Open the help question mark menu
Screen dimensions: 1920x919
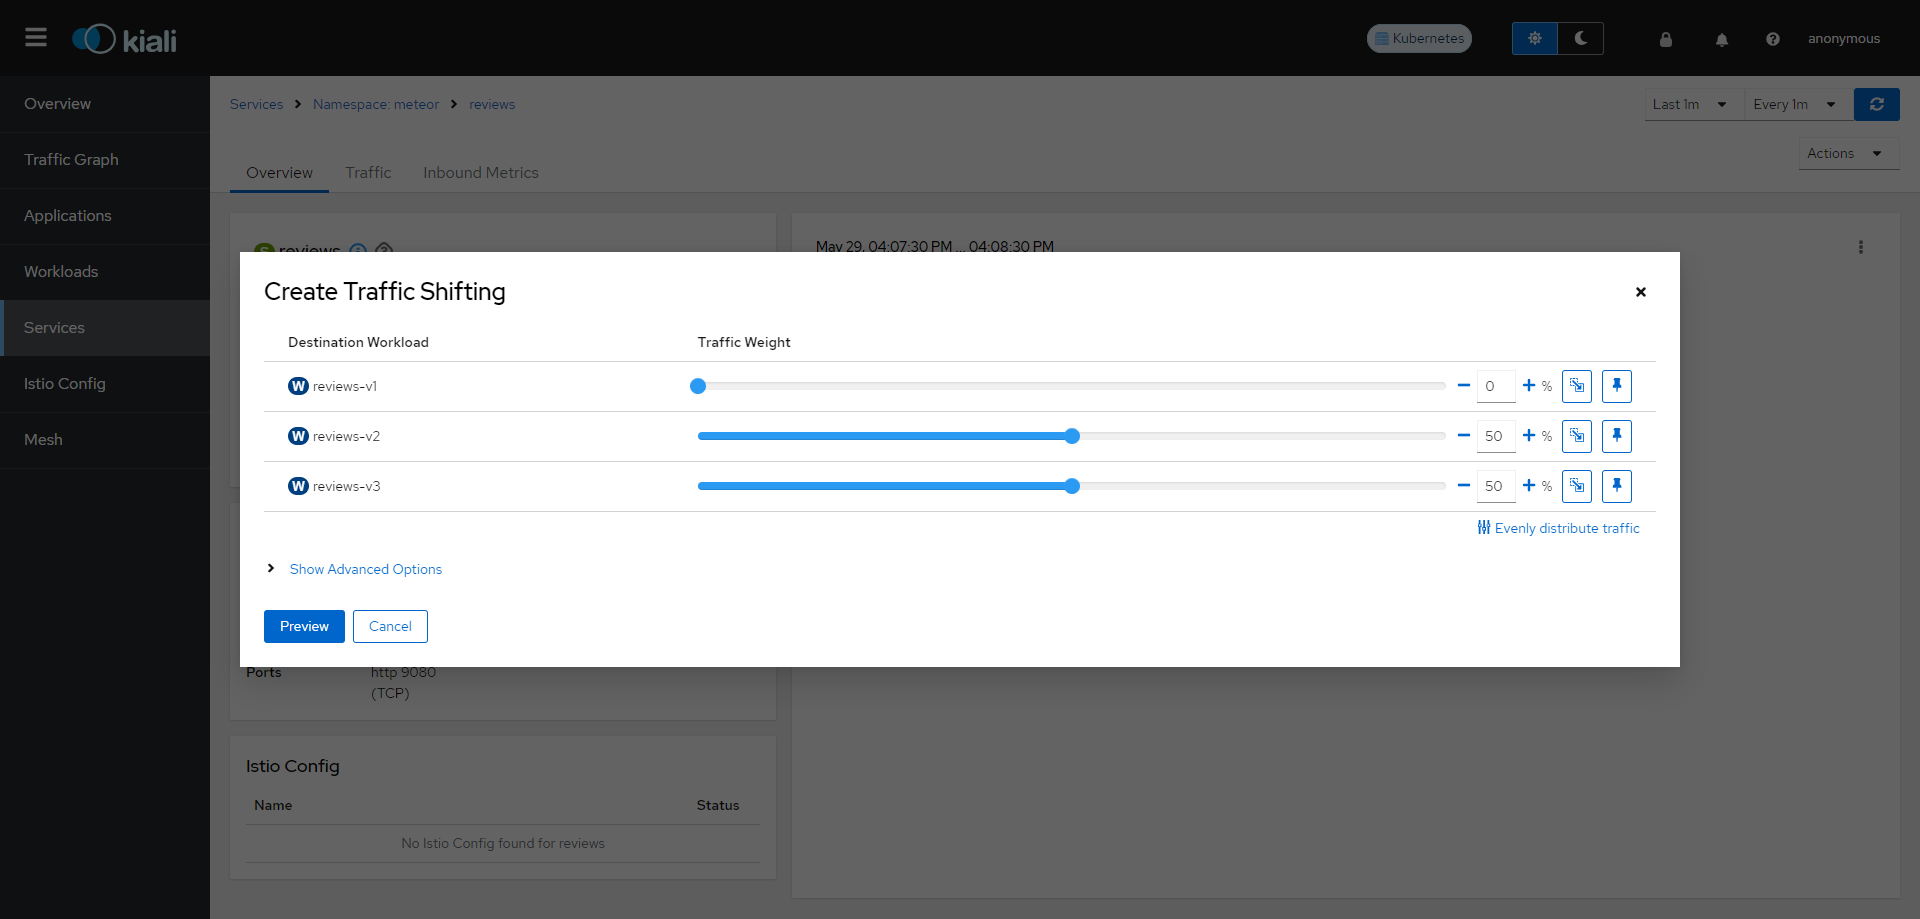[1773, 39]
